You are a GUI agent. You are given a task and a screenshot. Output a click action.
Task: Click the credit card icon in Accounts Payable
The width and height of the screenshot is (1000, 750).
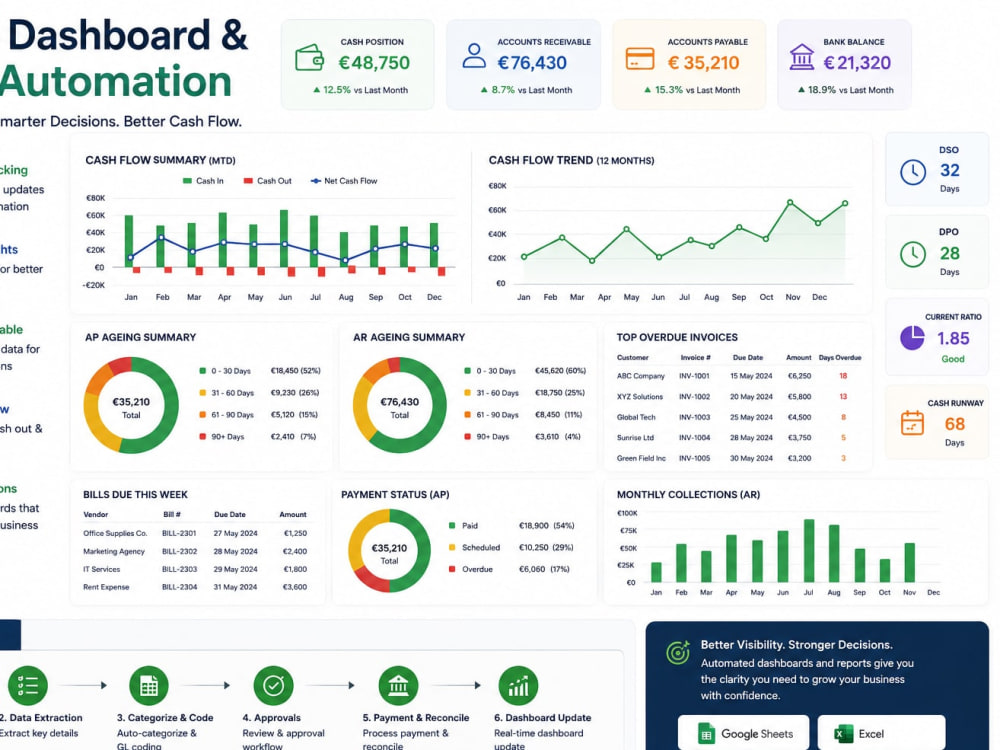coord(640,59)
